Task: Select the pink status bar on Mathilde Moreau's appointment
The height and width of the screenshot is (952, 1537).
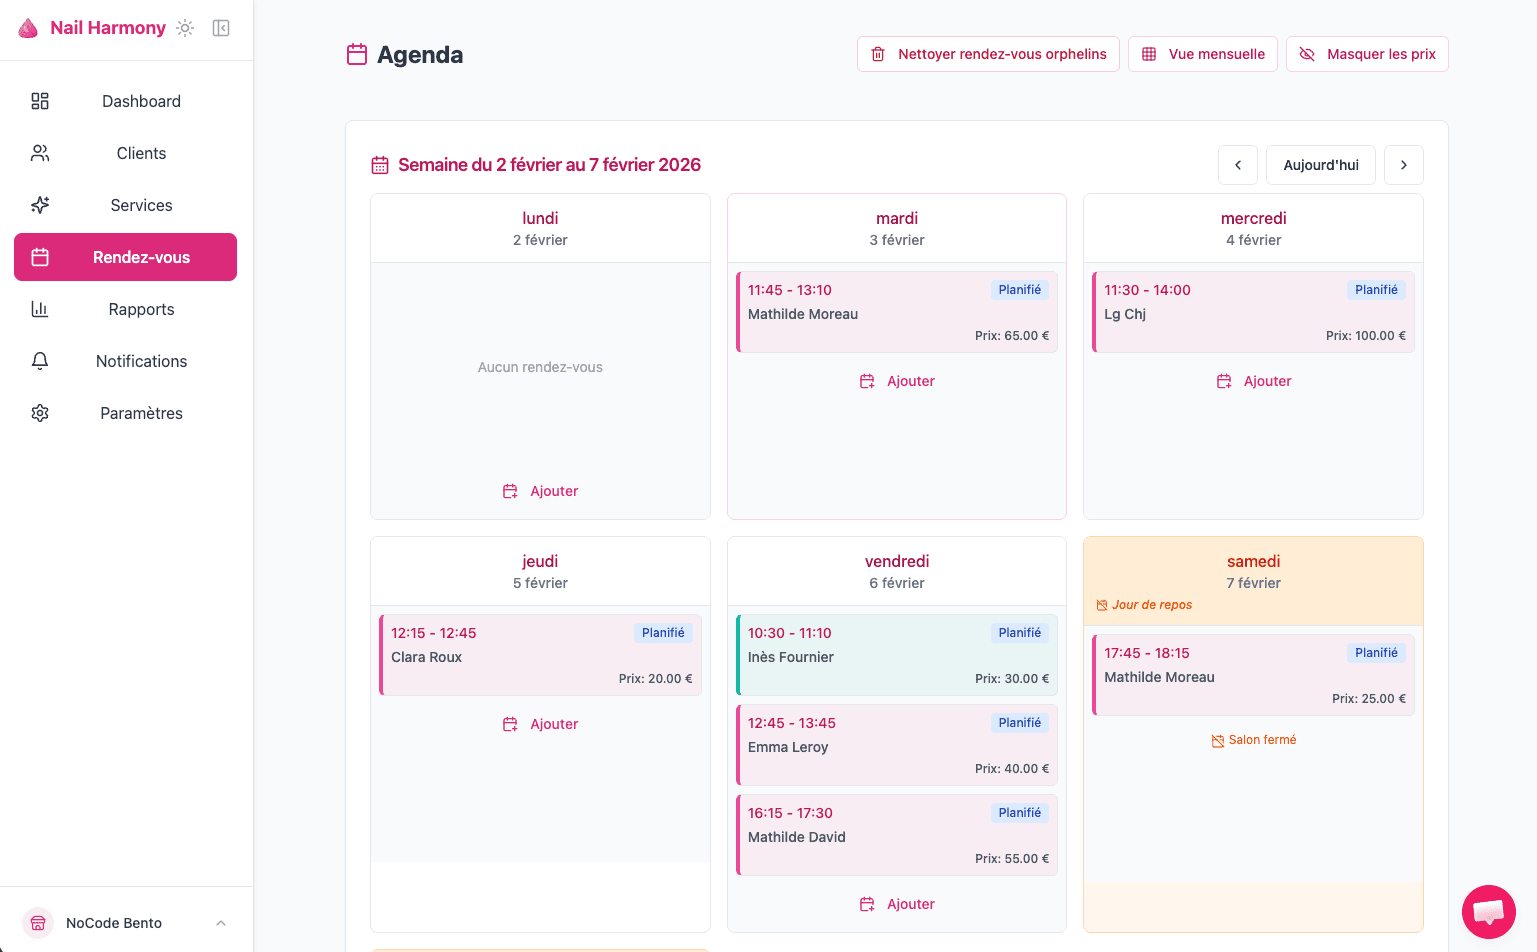Action: 740,311
